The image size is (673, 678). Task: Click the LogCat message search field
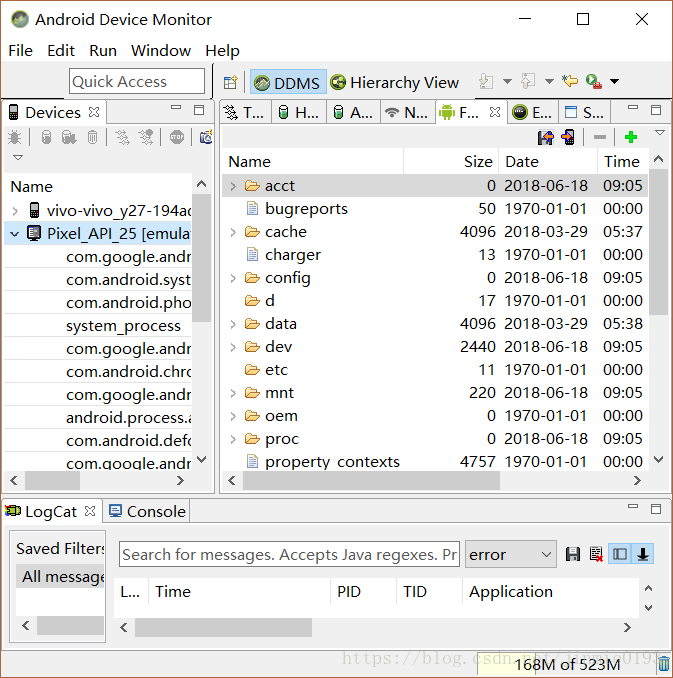click(x=289, y=554)
